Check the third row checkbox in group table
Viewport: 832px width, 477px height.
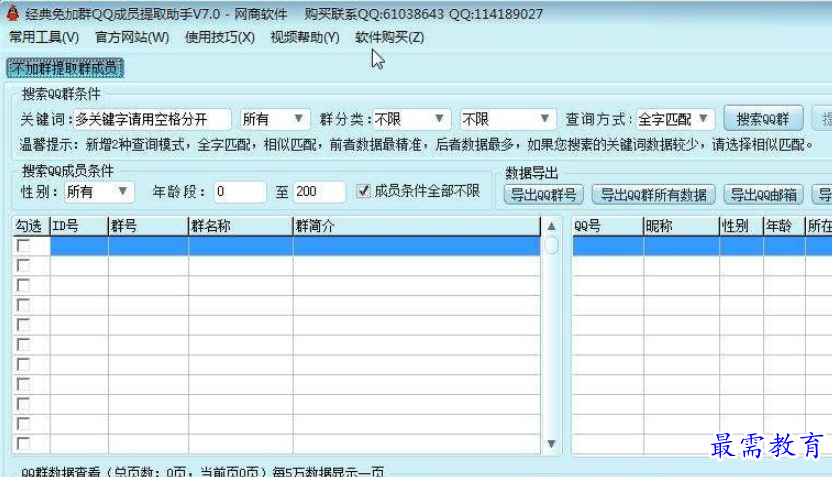point(23,285)
